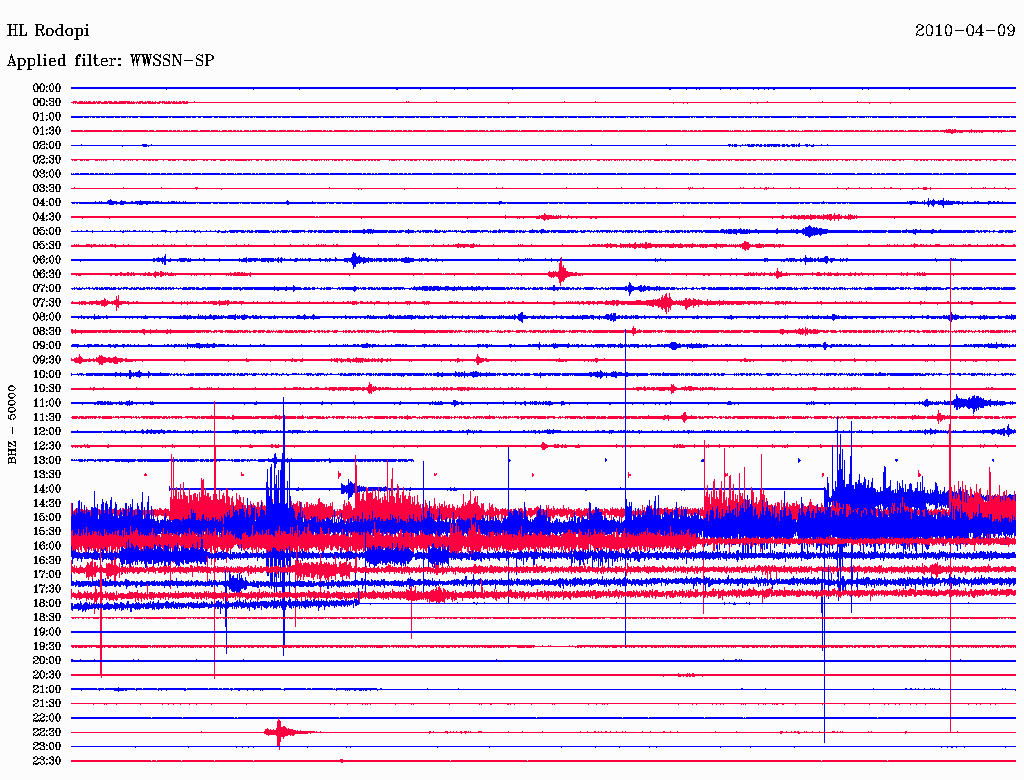Click the seismic event on the 22:30 trace
1024x780 pixels.
tap(282, 733)
